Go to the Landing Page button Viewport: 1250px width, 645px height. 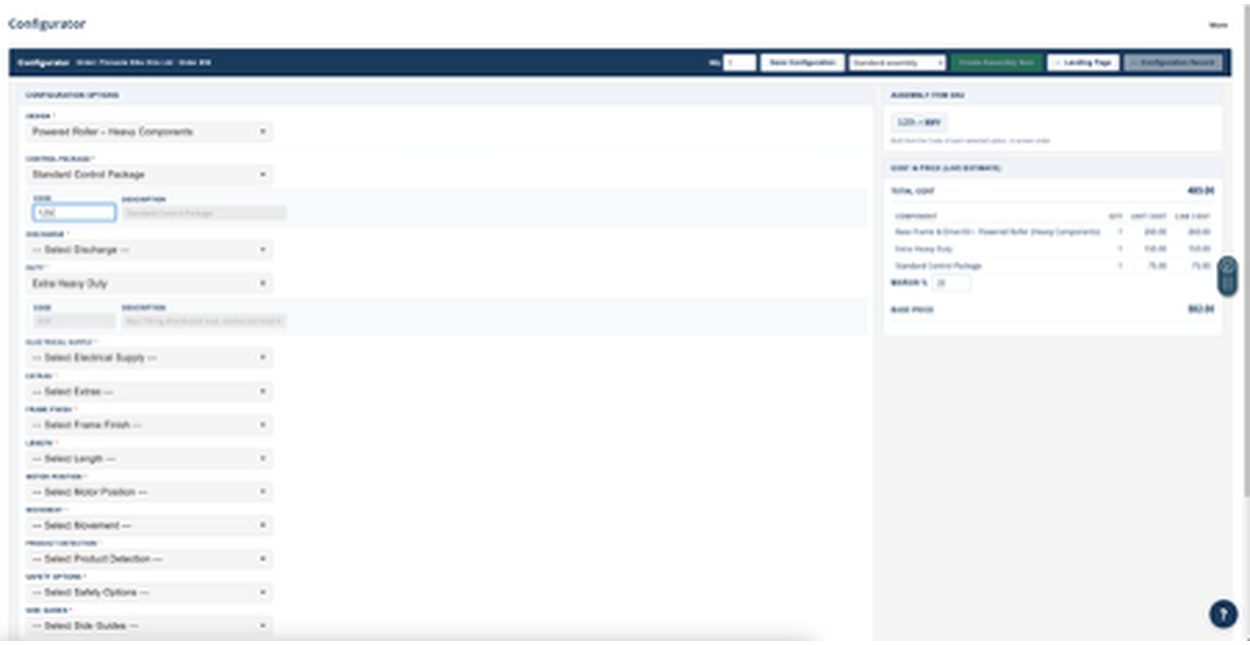coord(1083,62)
